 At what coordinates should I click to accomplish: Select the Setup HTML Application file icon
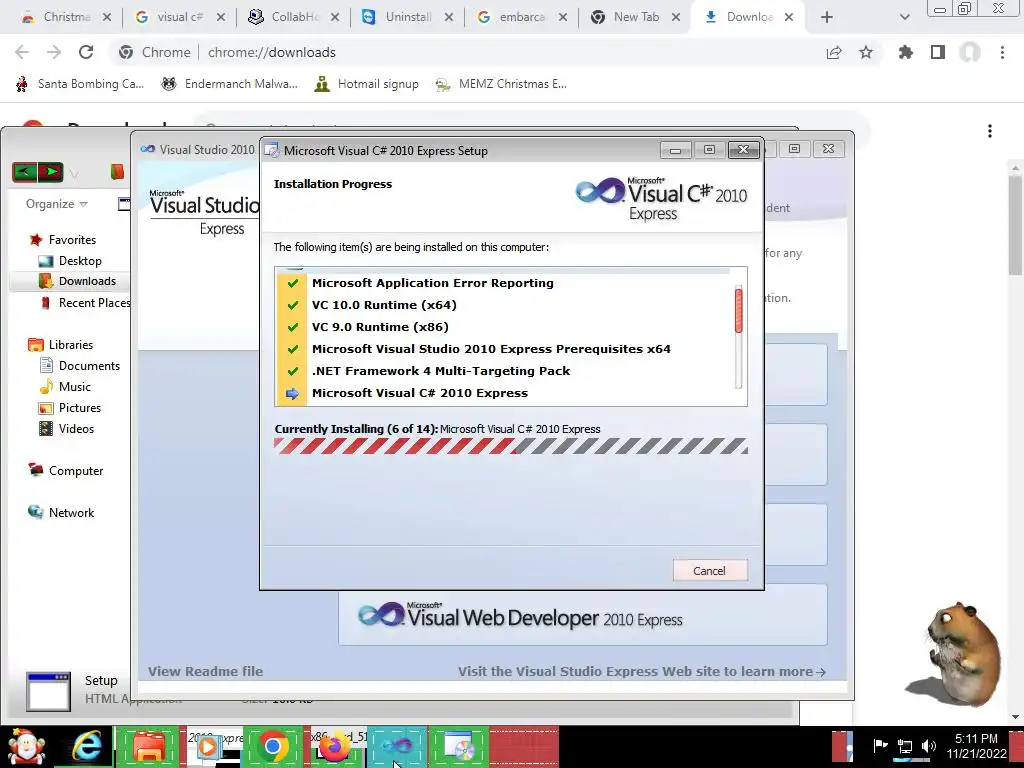[48, 692]
